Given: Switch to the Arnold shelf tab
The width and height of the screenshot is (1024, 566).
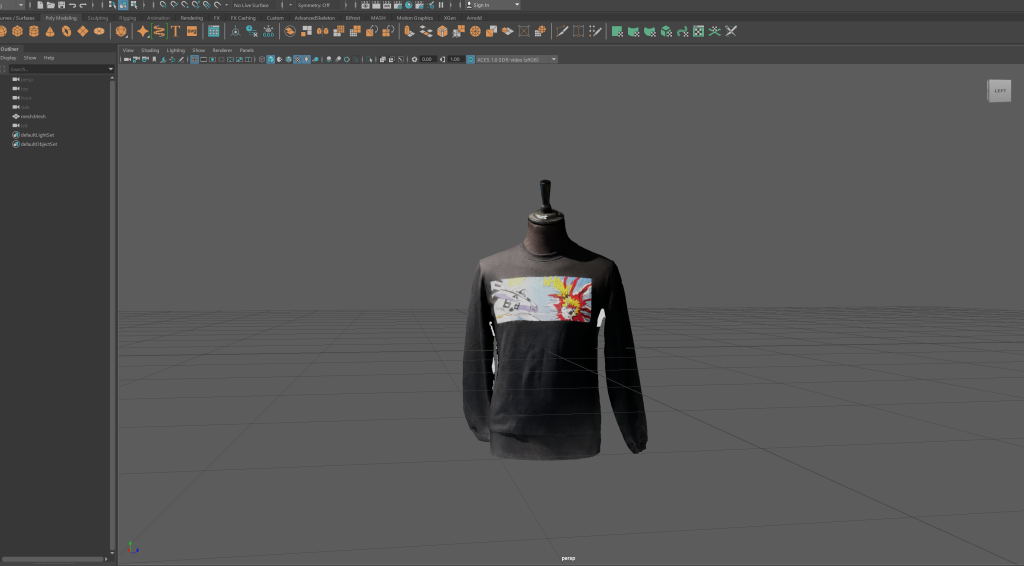Looking at the screenshot, I should [x=474, y=18].
